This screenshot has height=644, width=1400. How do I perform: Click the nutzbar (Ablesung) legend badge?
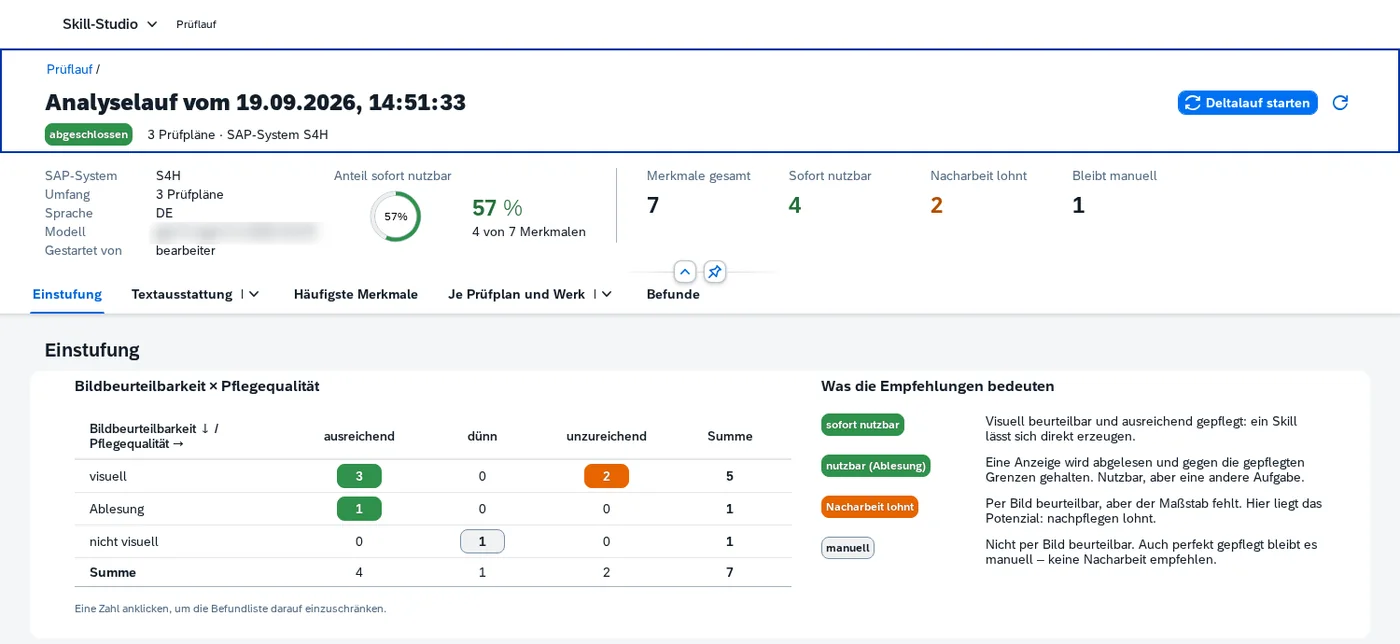876,465
